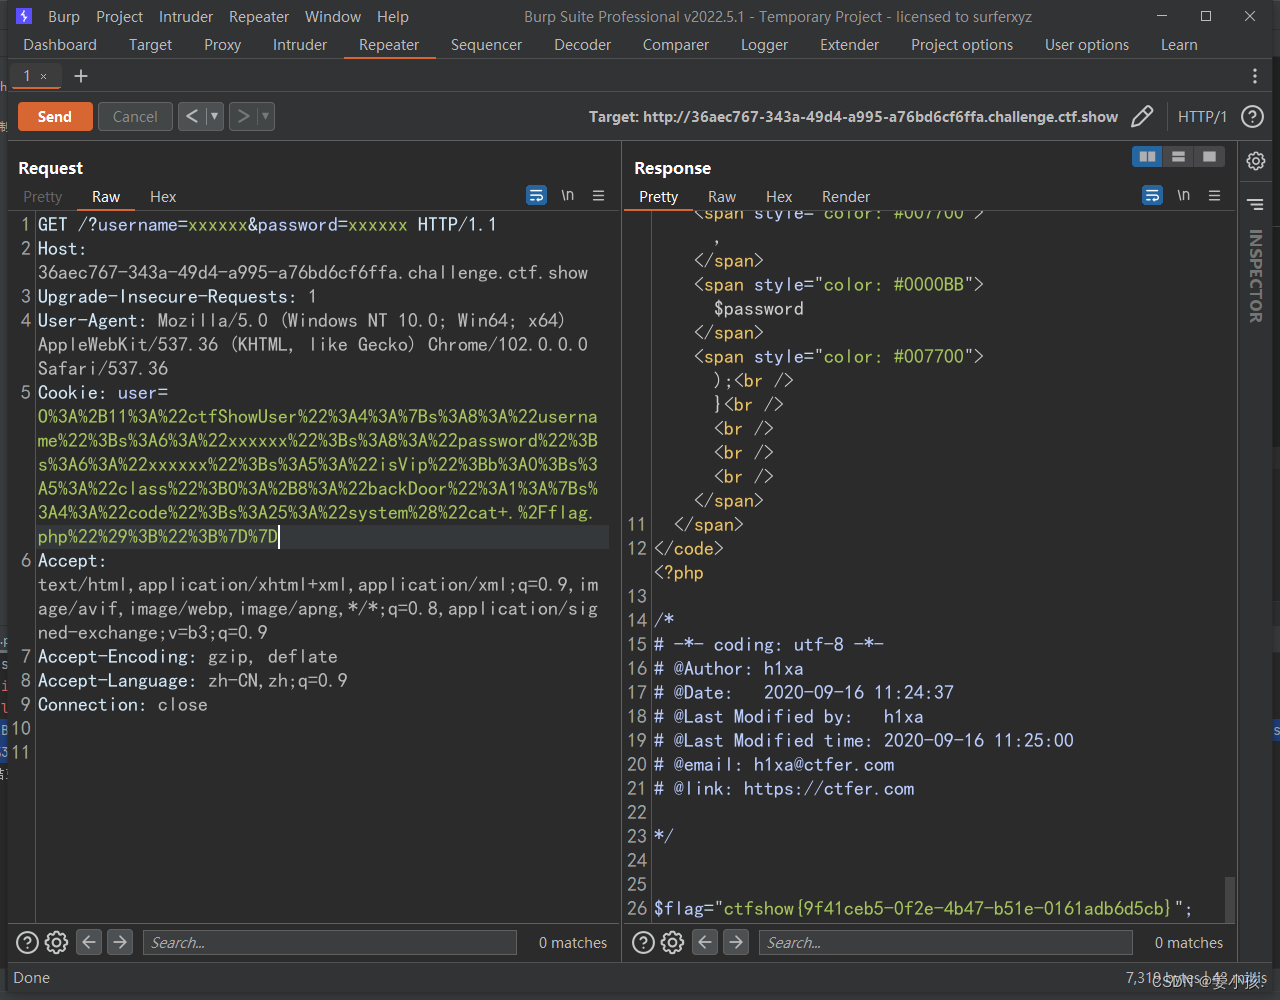This screenshot has height=1000, width=1280.
Task: Switch to the Dashboard tab
Action: (x=60, y=45)
